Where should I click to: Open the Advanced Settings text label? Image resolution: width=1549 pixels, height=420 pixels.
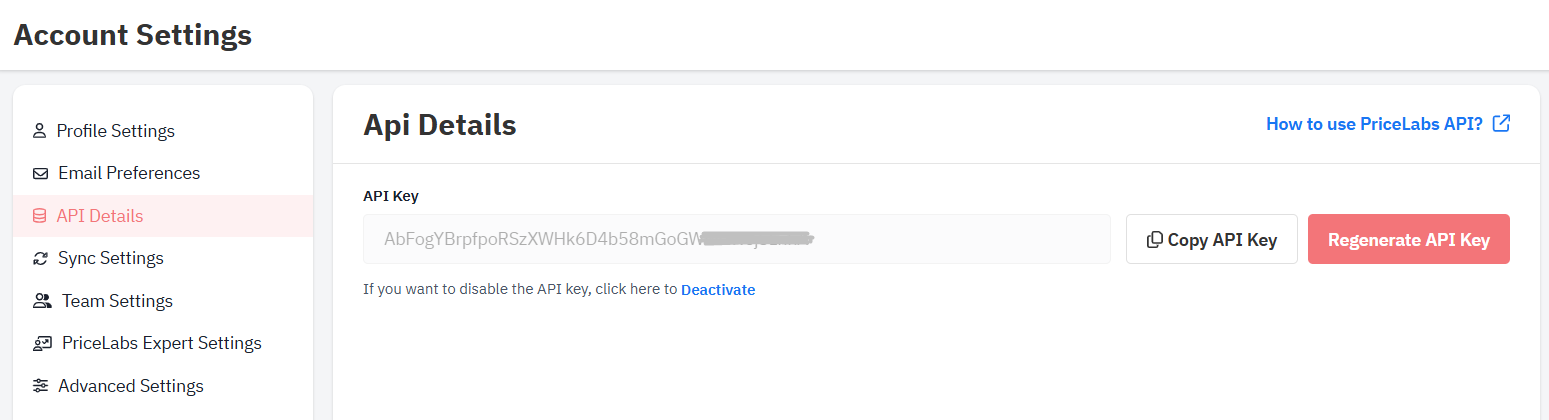pyautogui.click(x=131, y=386)
